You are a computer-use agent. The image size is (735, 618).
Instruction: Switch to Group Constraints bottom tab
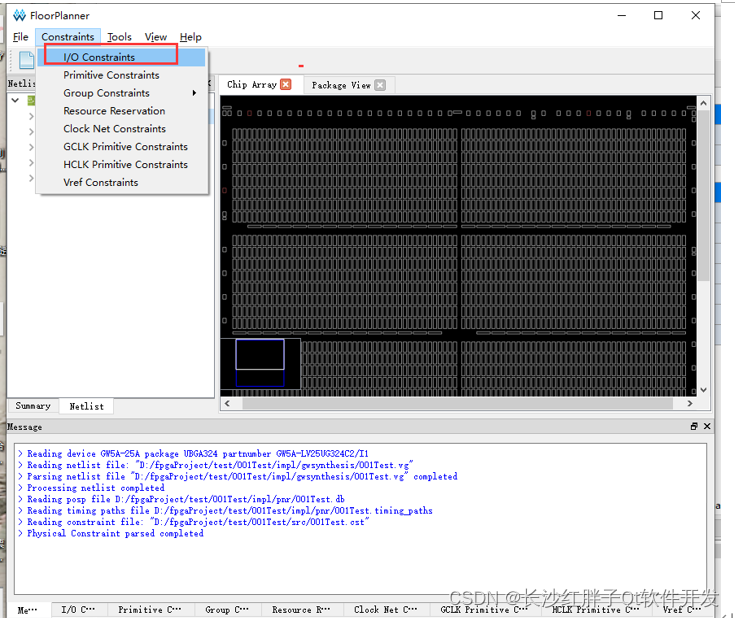click(x=227, y=610)
